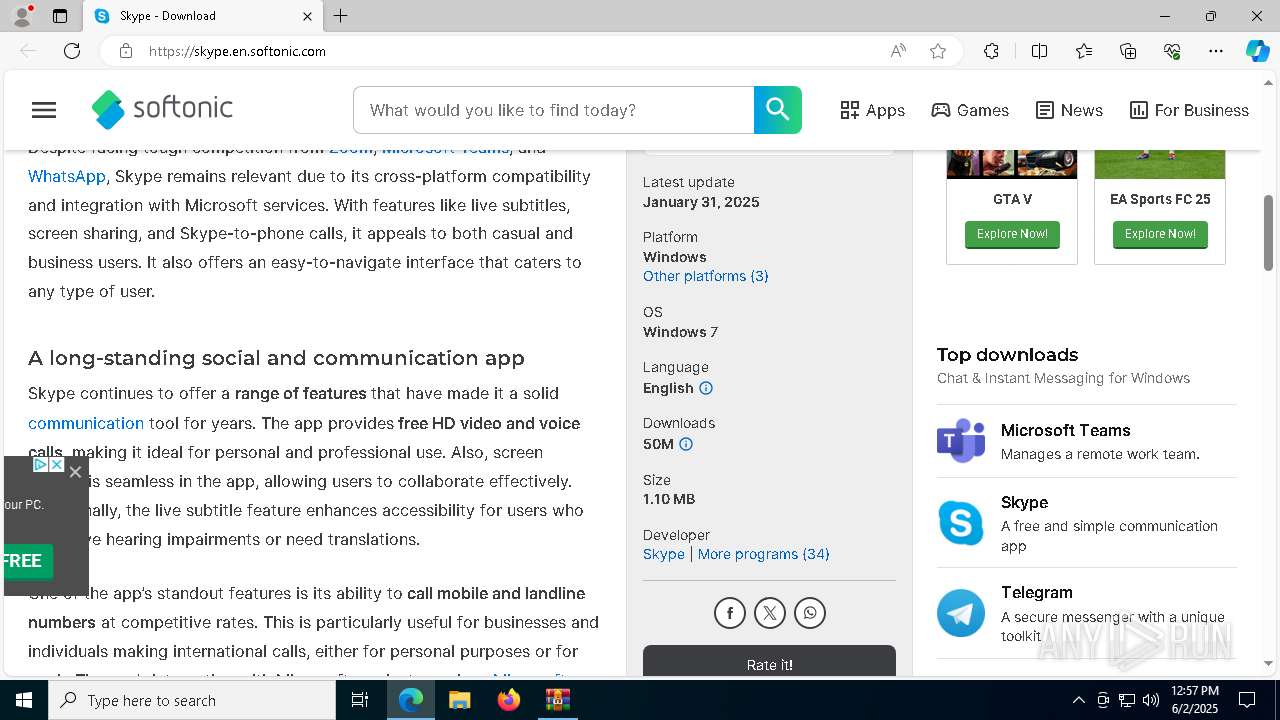
Task: Follow the WhatsApp link in article
Action: click(67, 176)
